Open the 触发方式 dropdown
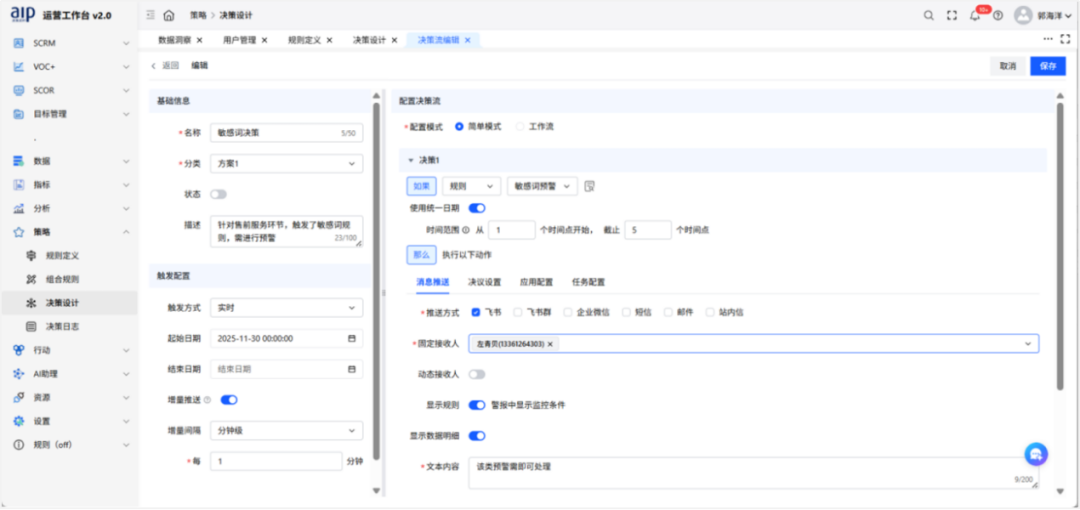 pos(286,308)
